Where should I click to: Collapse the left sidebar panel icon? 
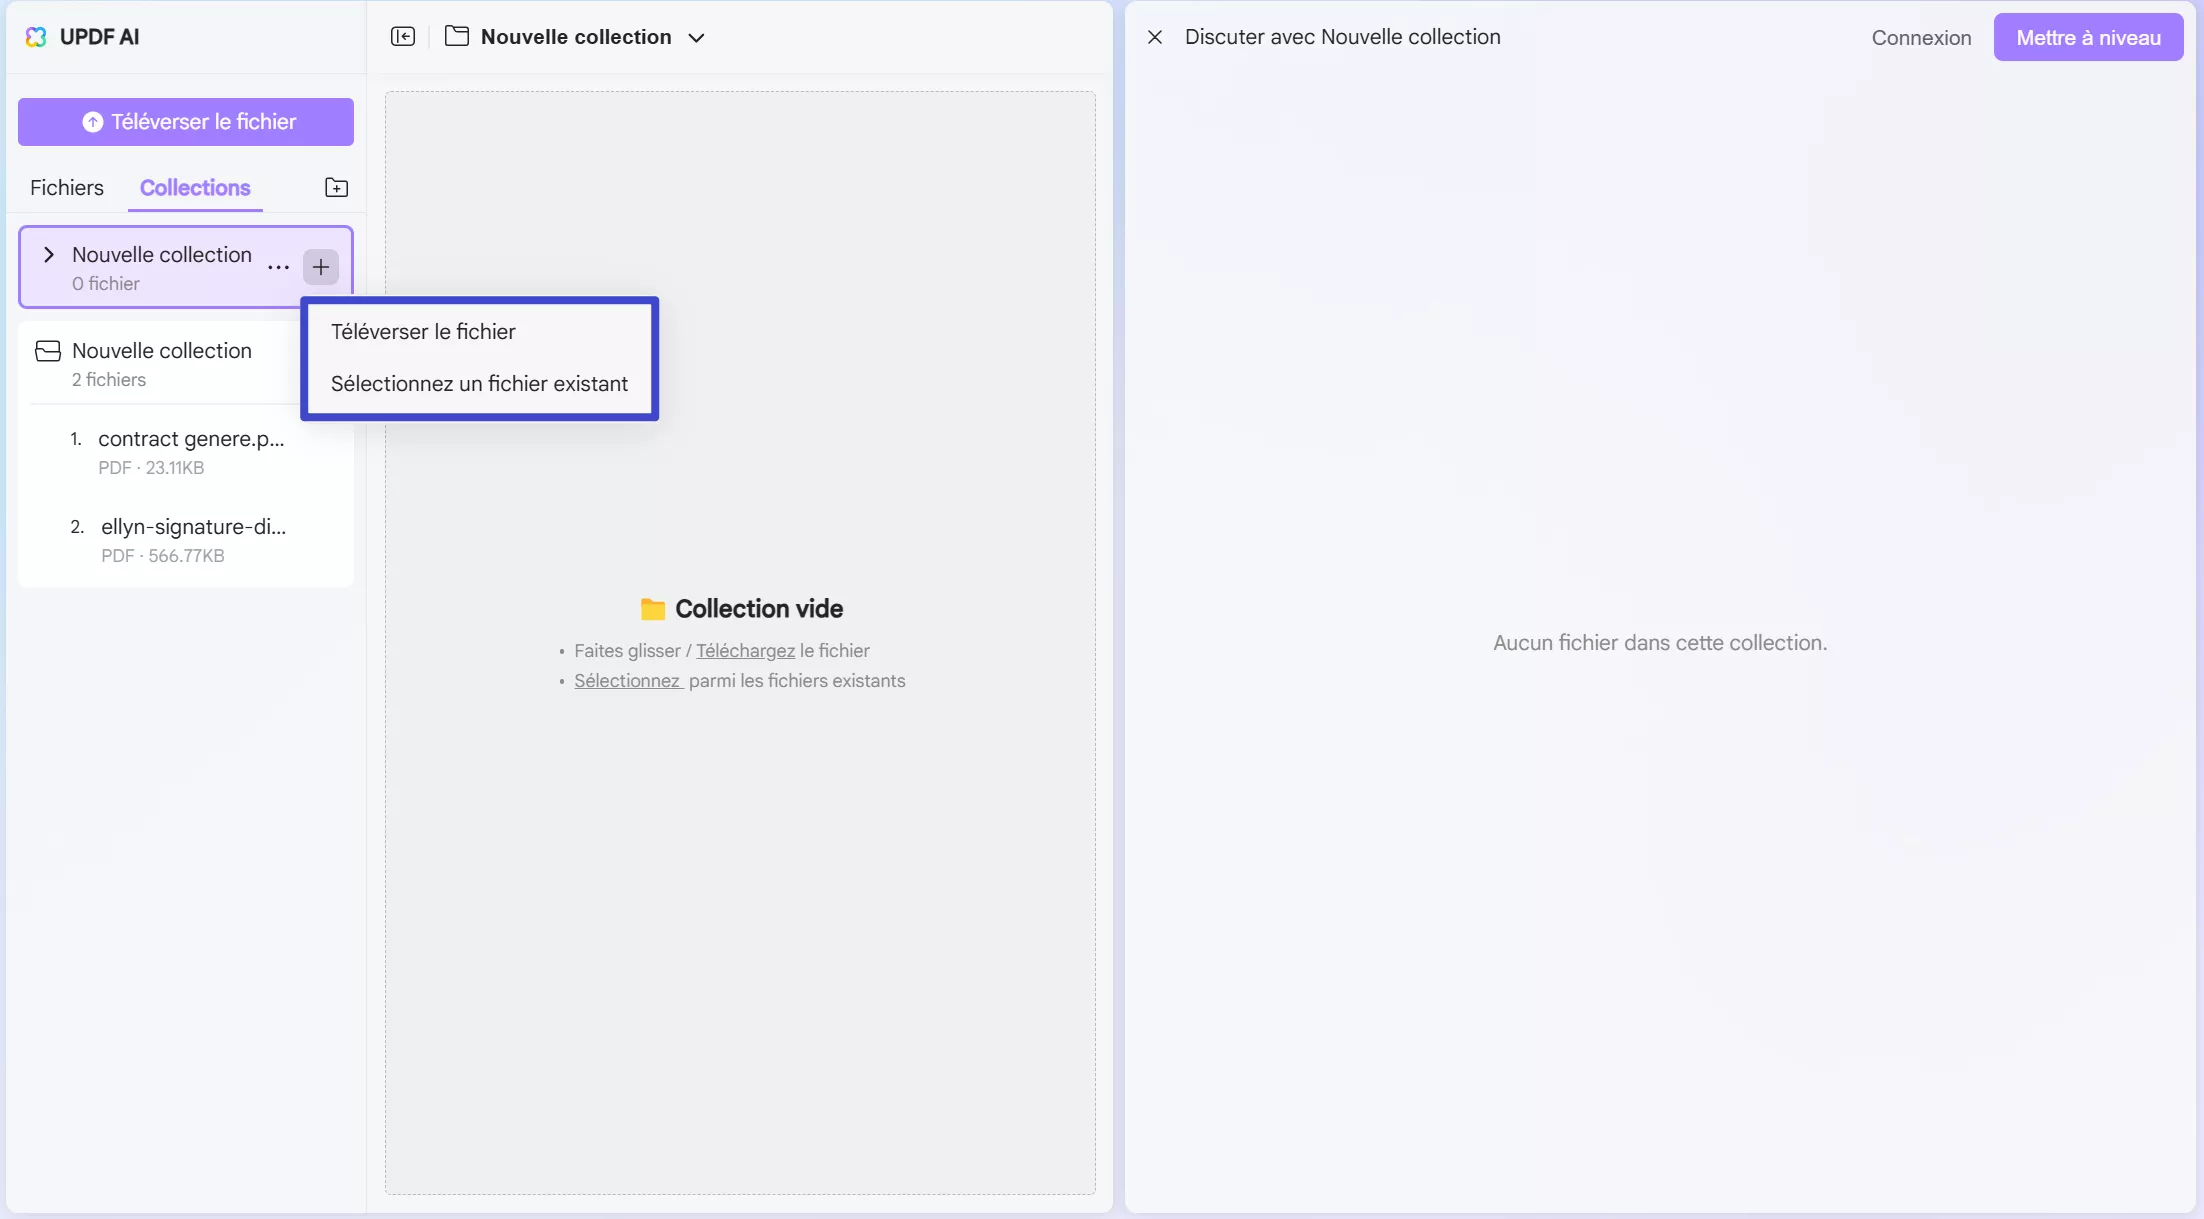pyautogui.click(x=403, y=37)
